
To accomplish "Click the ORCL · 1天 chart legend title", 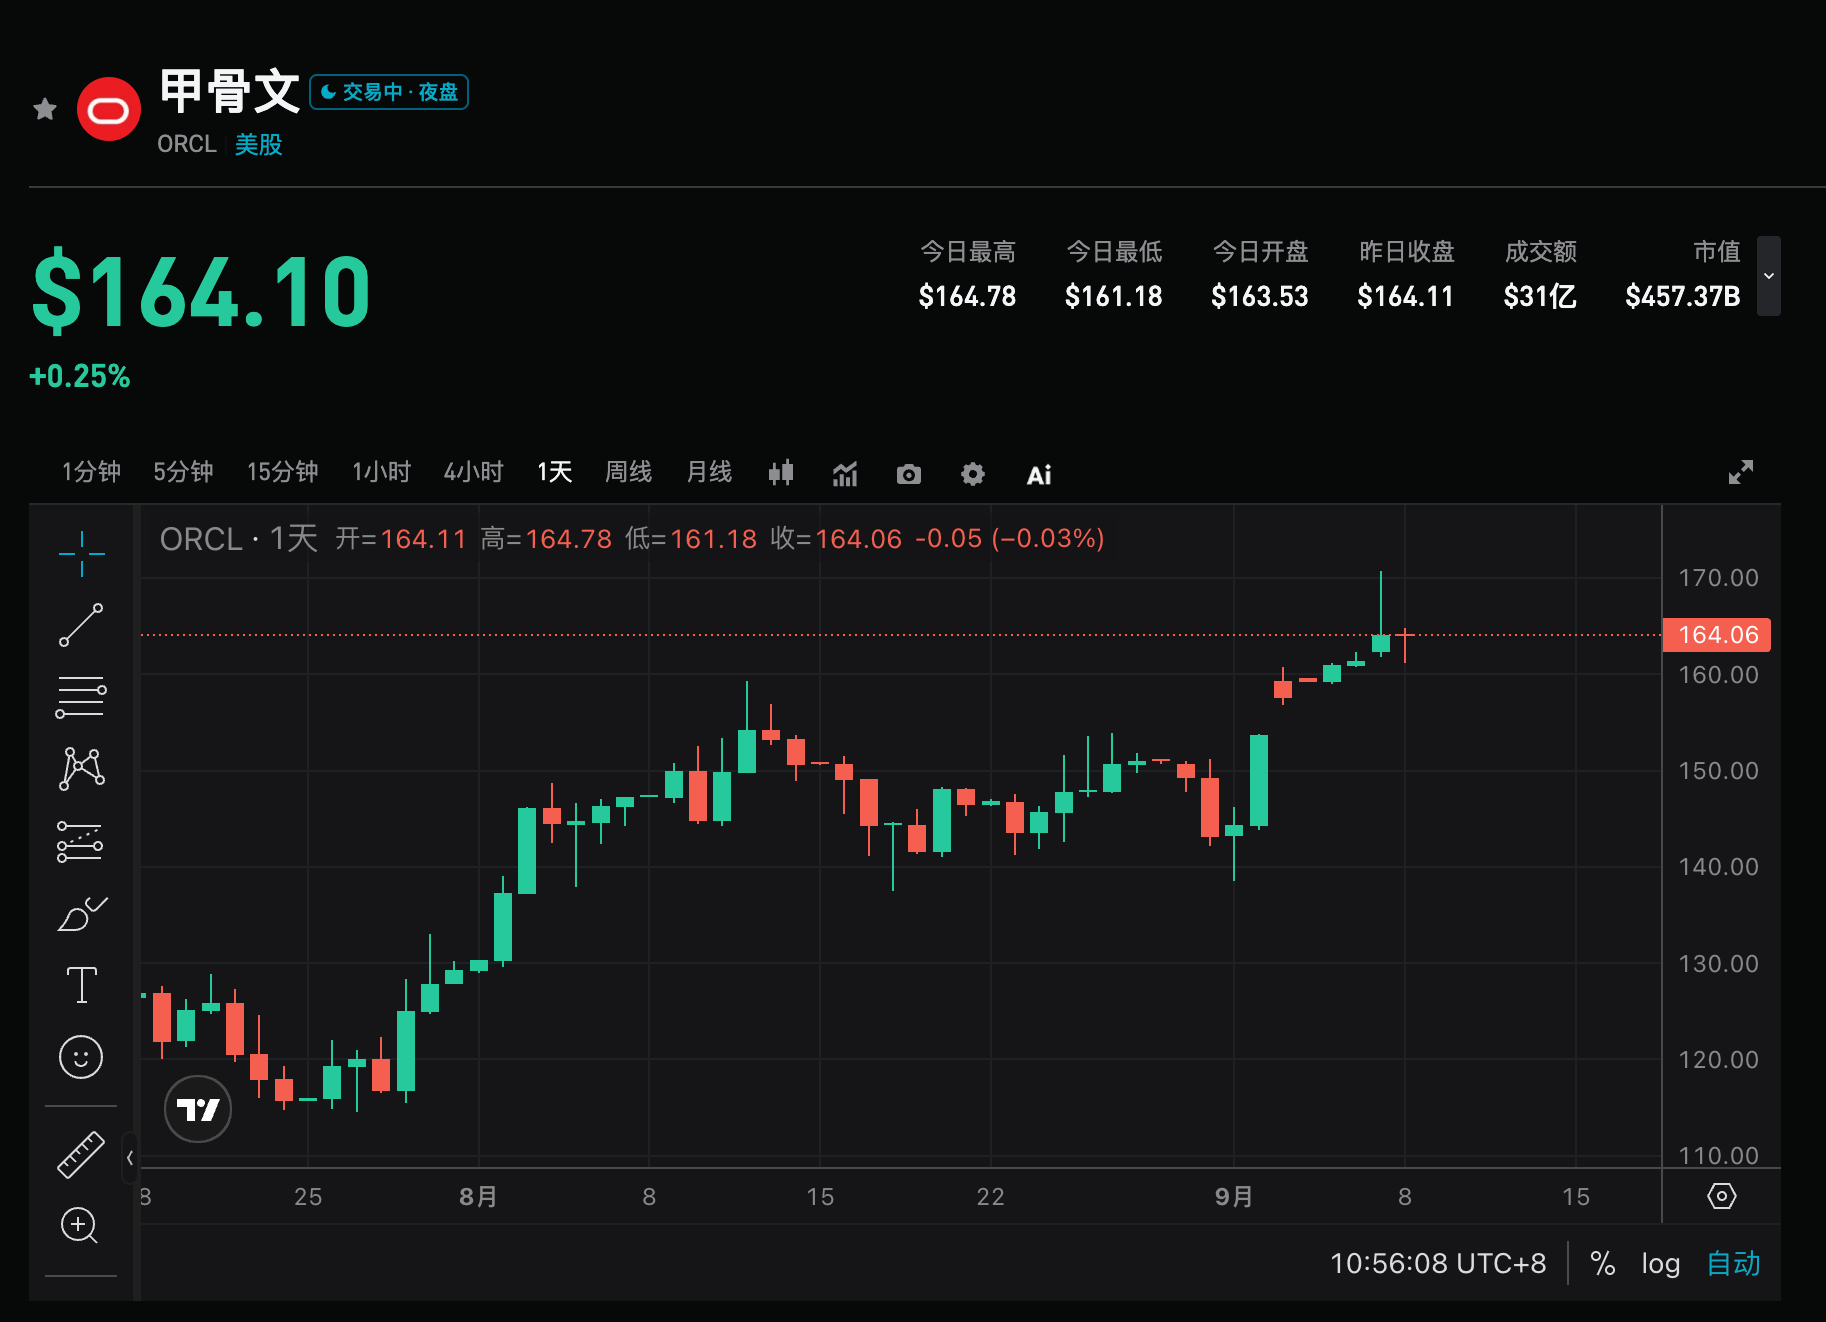I will click(238, 539).
